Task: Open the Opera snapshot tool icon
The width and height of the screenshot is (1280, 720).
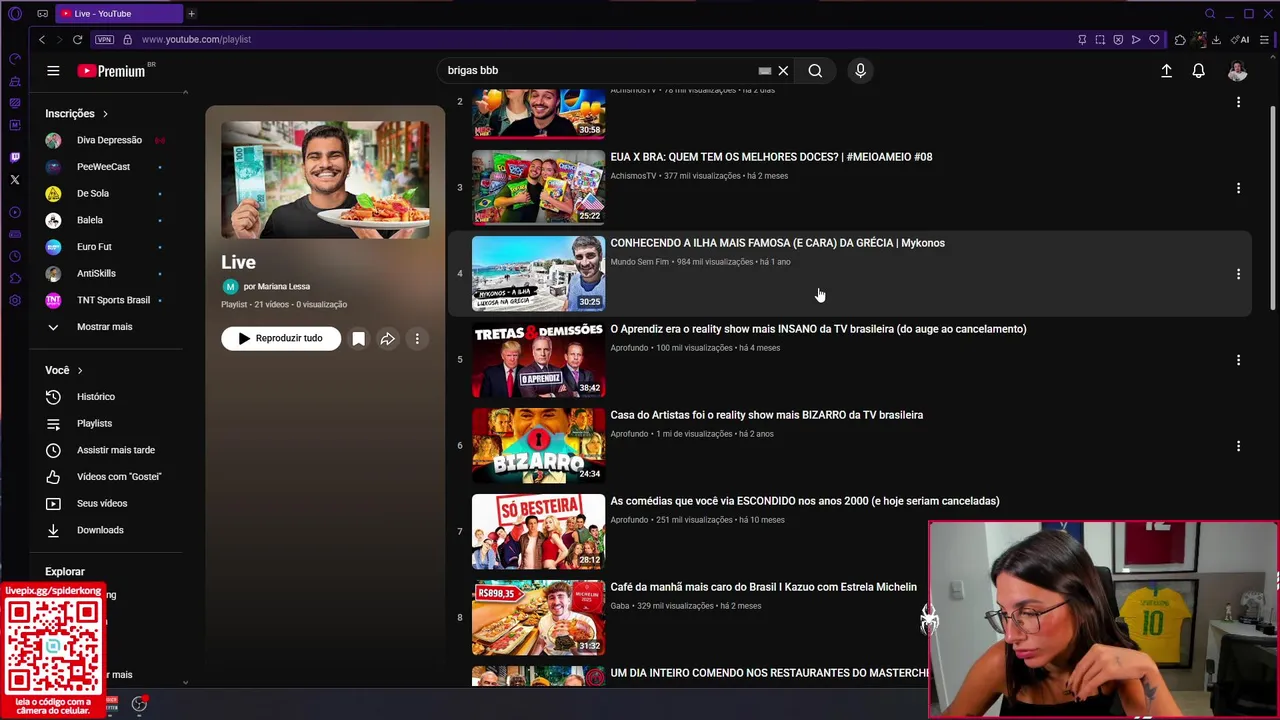Action: point(1100,40)
